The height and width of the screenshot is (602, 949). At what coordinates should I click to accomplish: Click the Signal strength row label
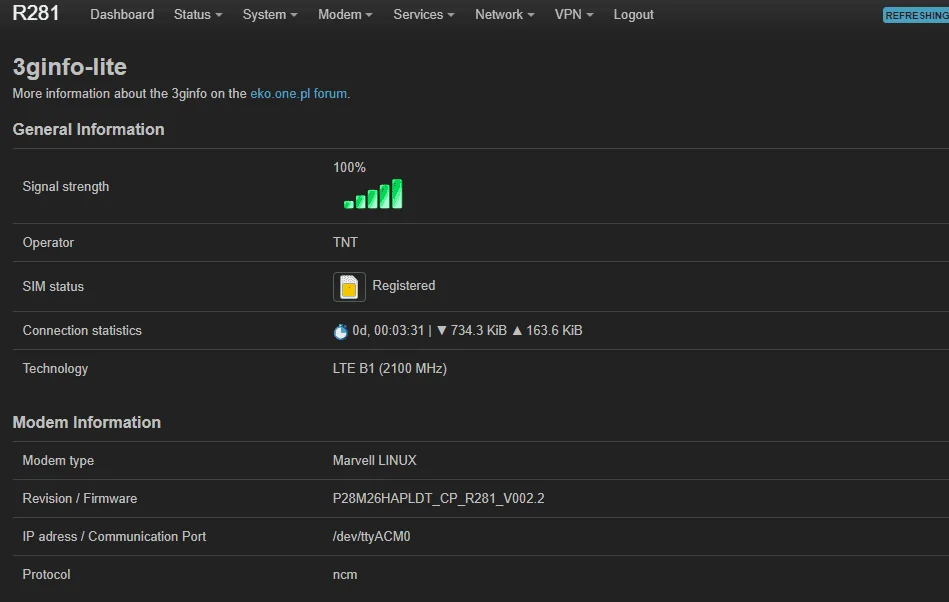pyautogui.click(x=66, y=187)
